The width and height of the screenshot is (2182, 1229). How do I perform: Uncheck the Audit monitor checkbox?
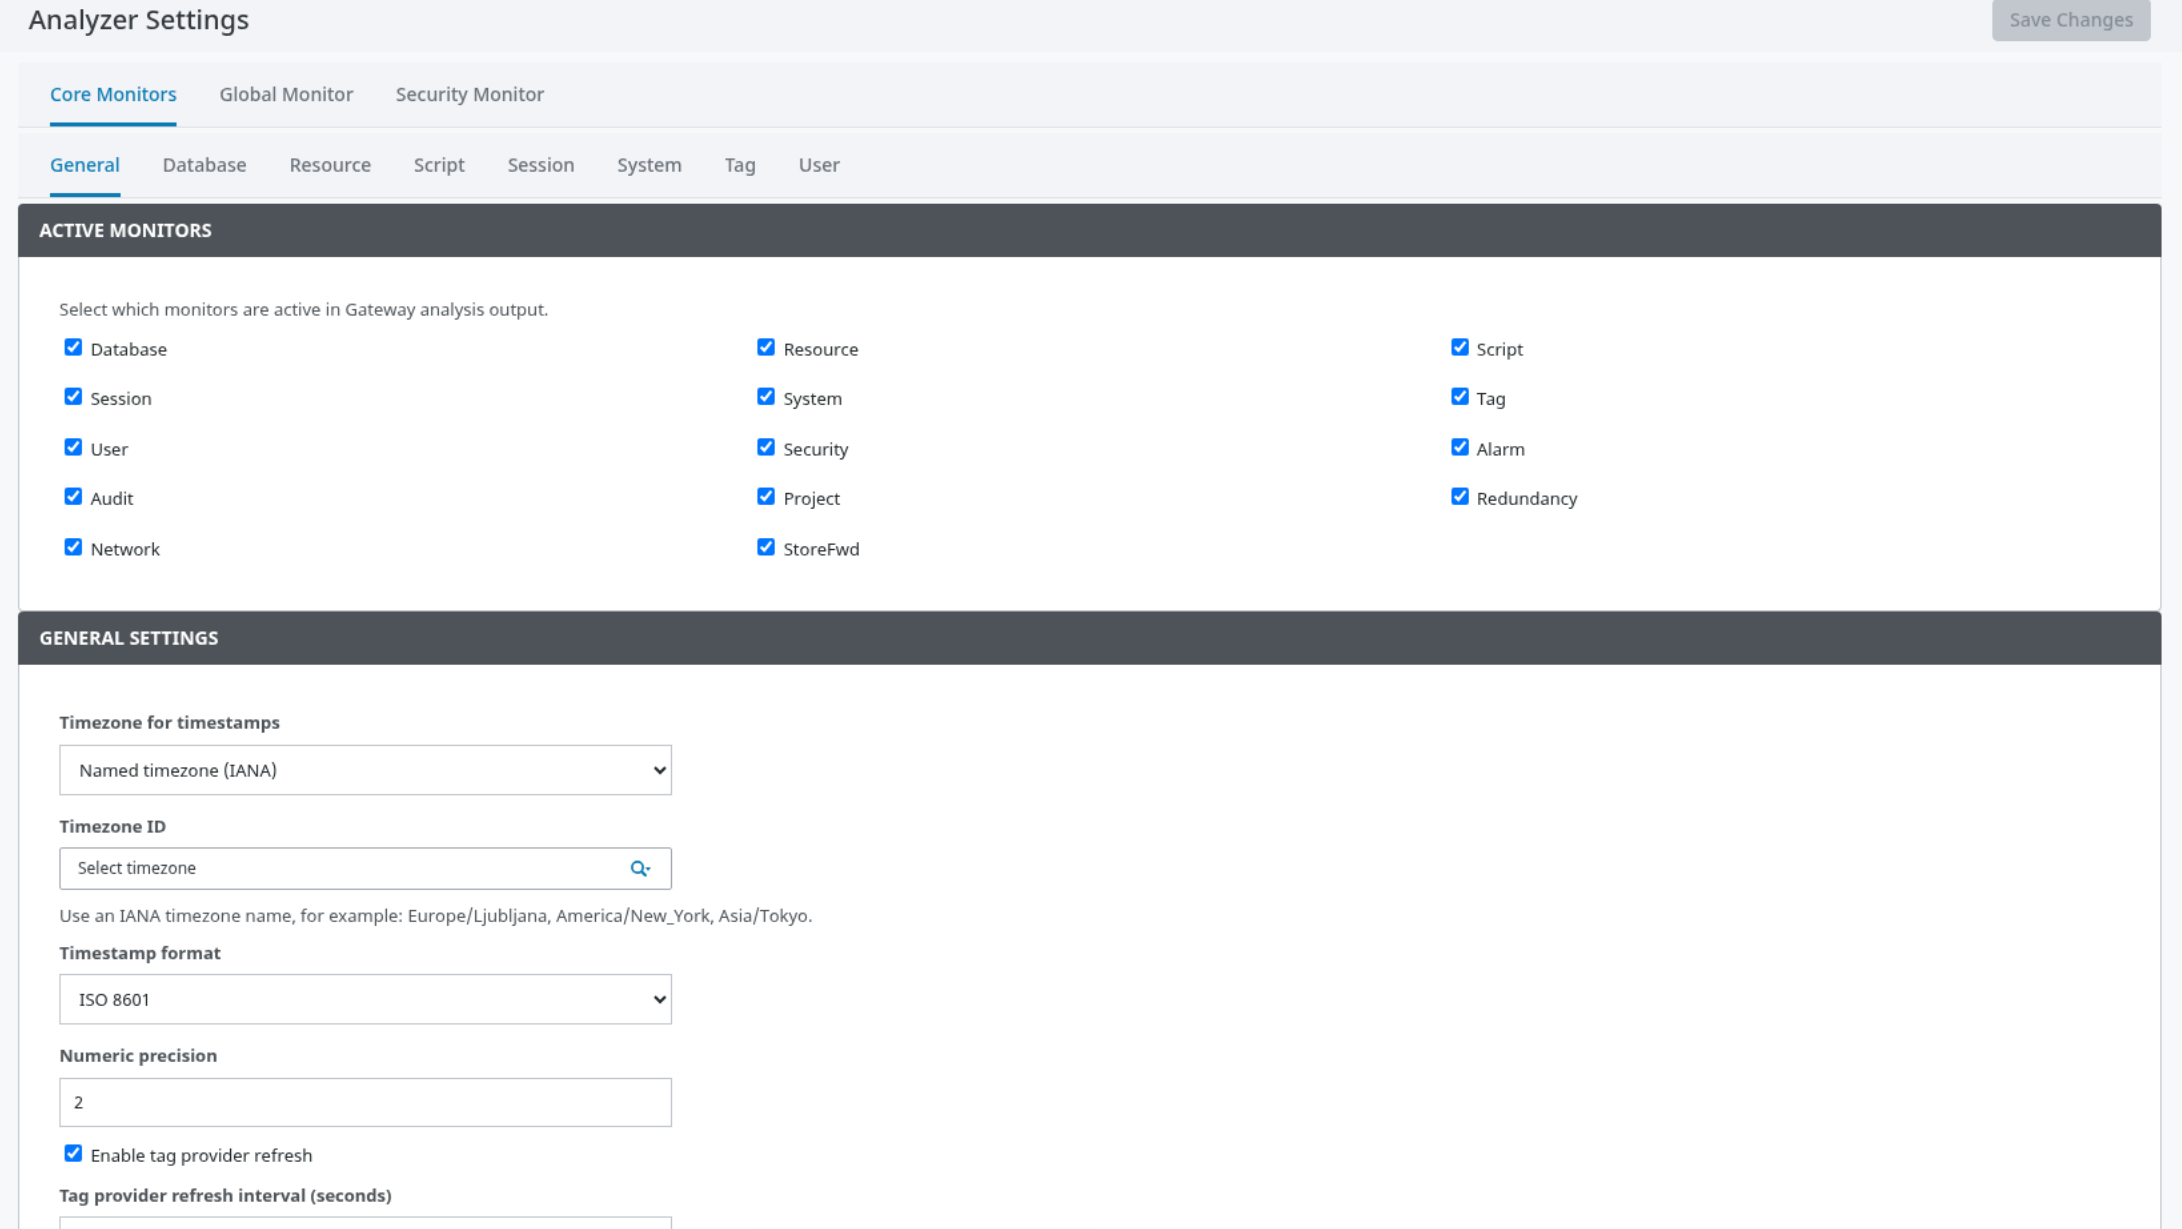click(73, 497)
